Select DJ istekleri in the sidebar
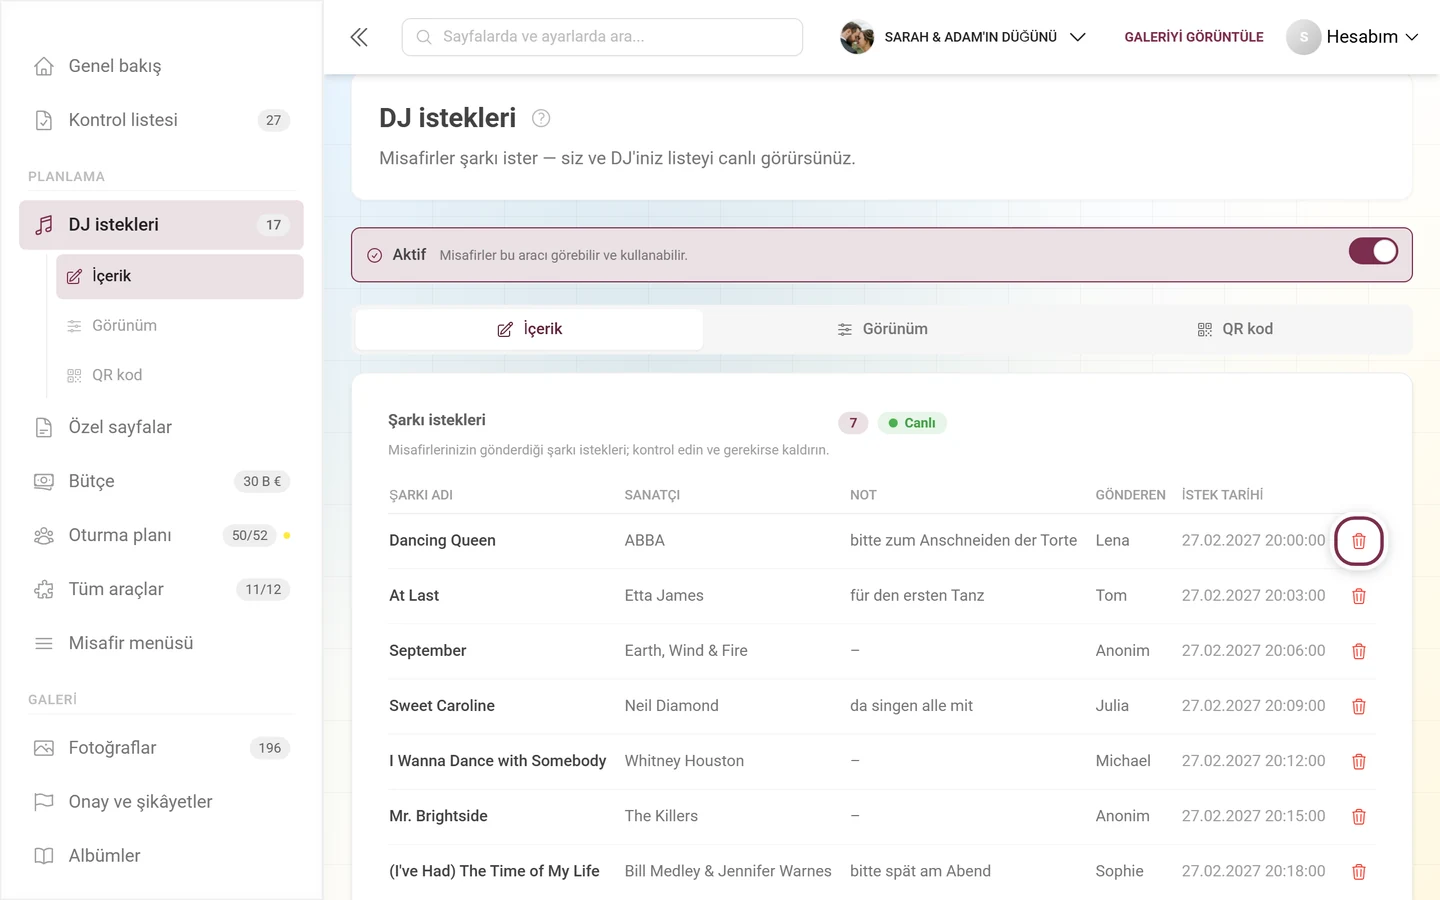1440x900 pixels. (x=161, y=225)
